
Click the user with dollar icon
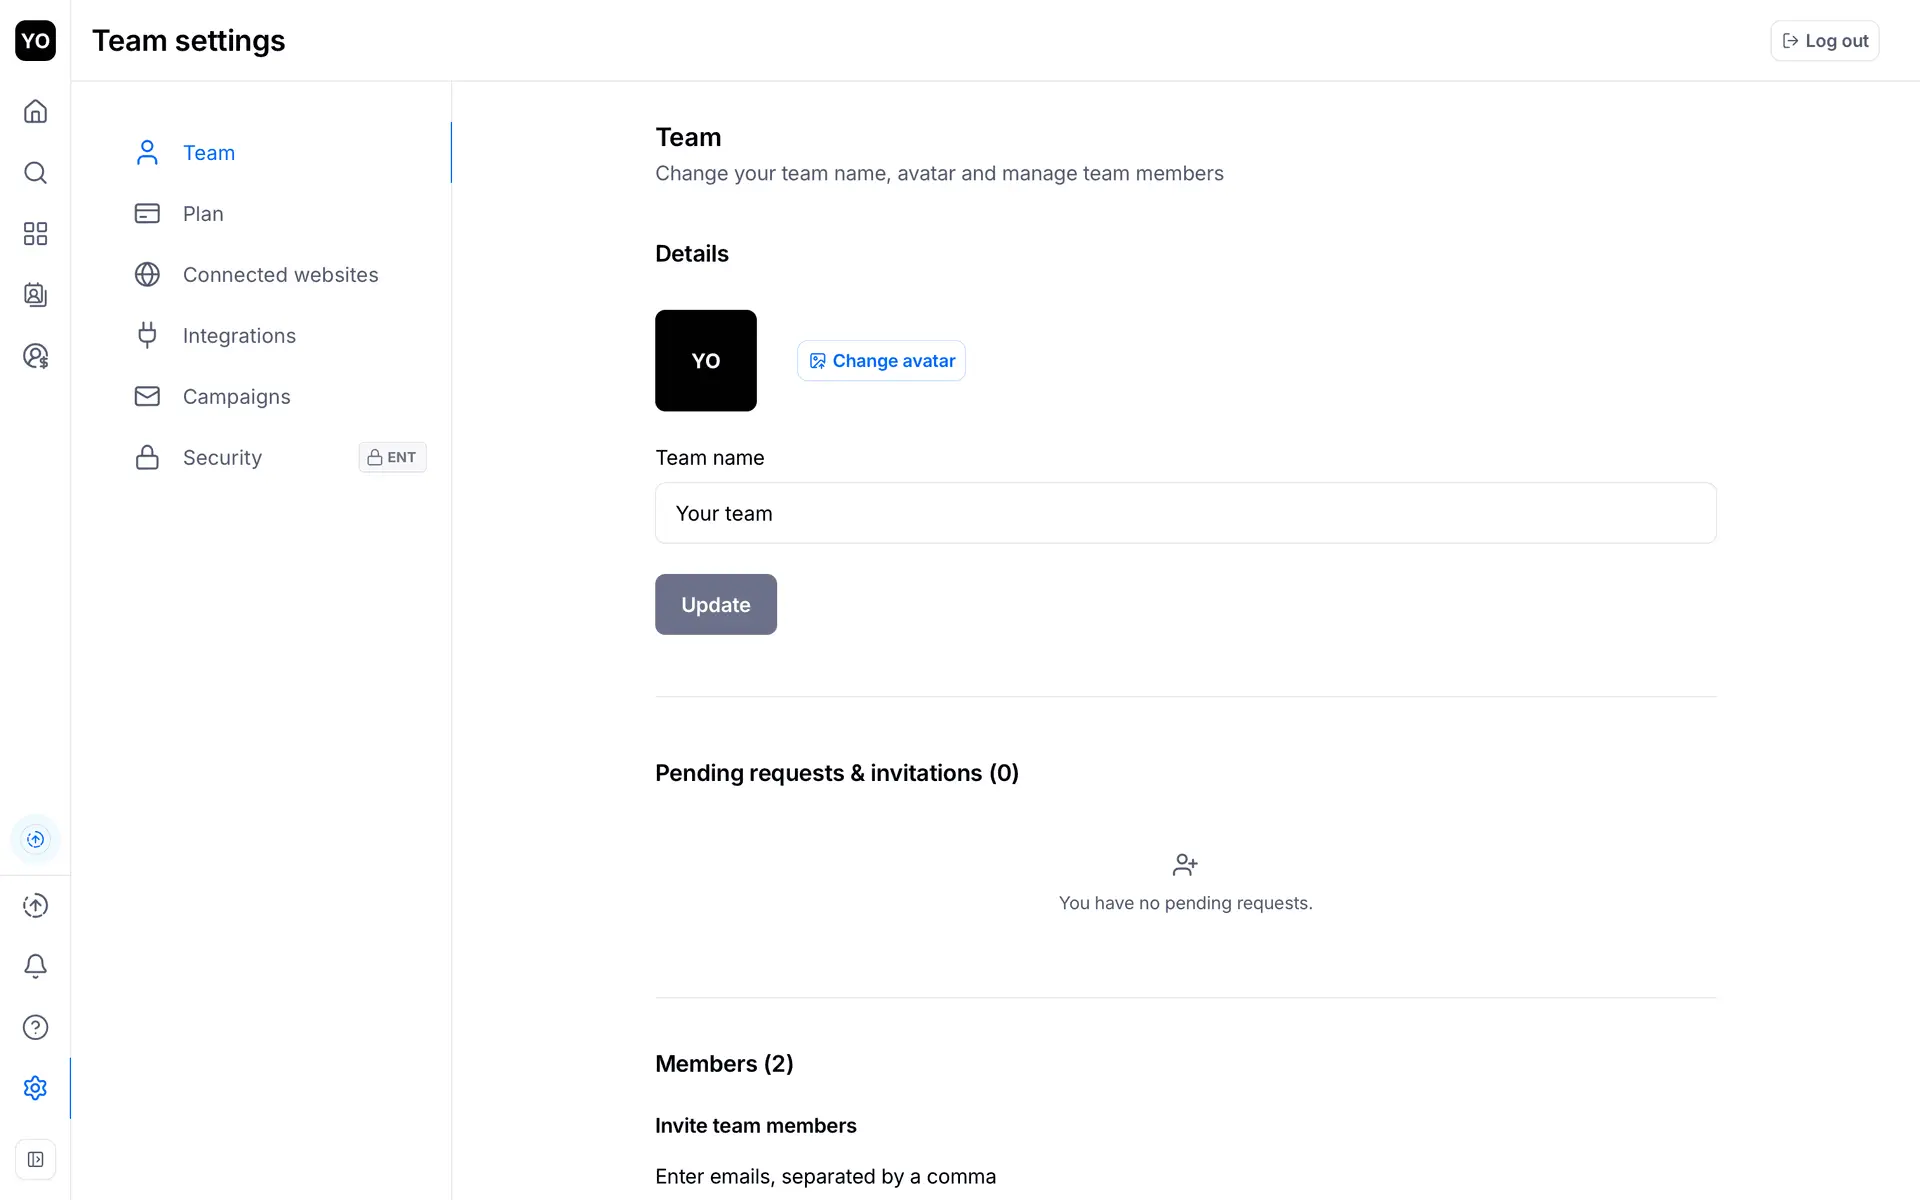point(35,356)
